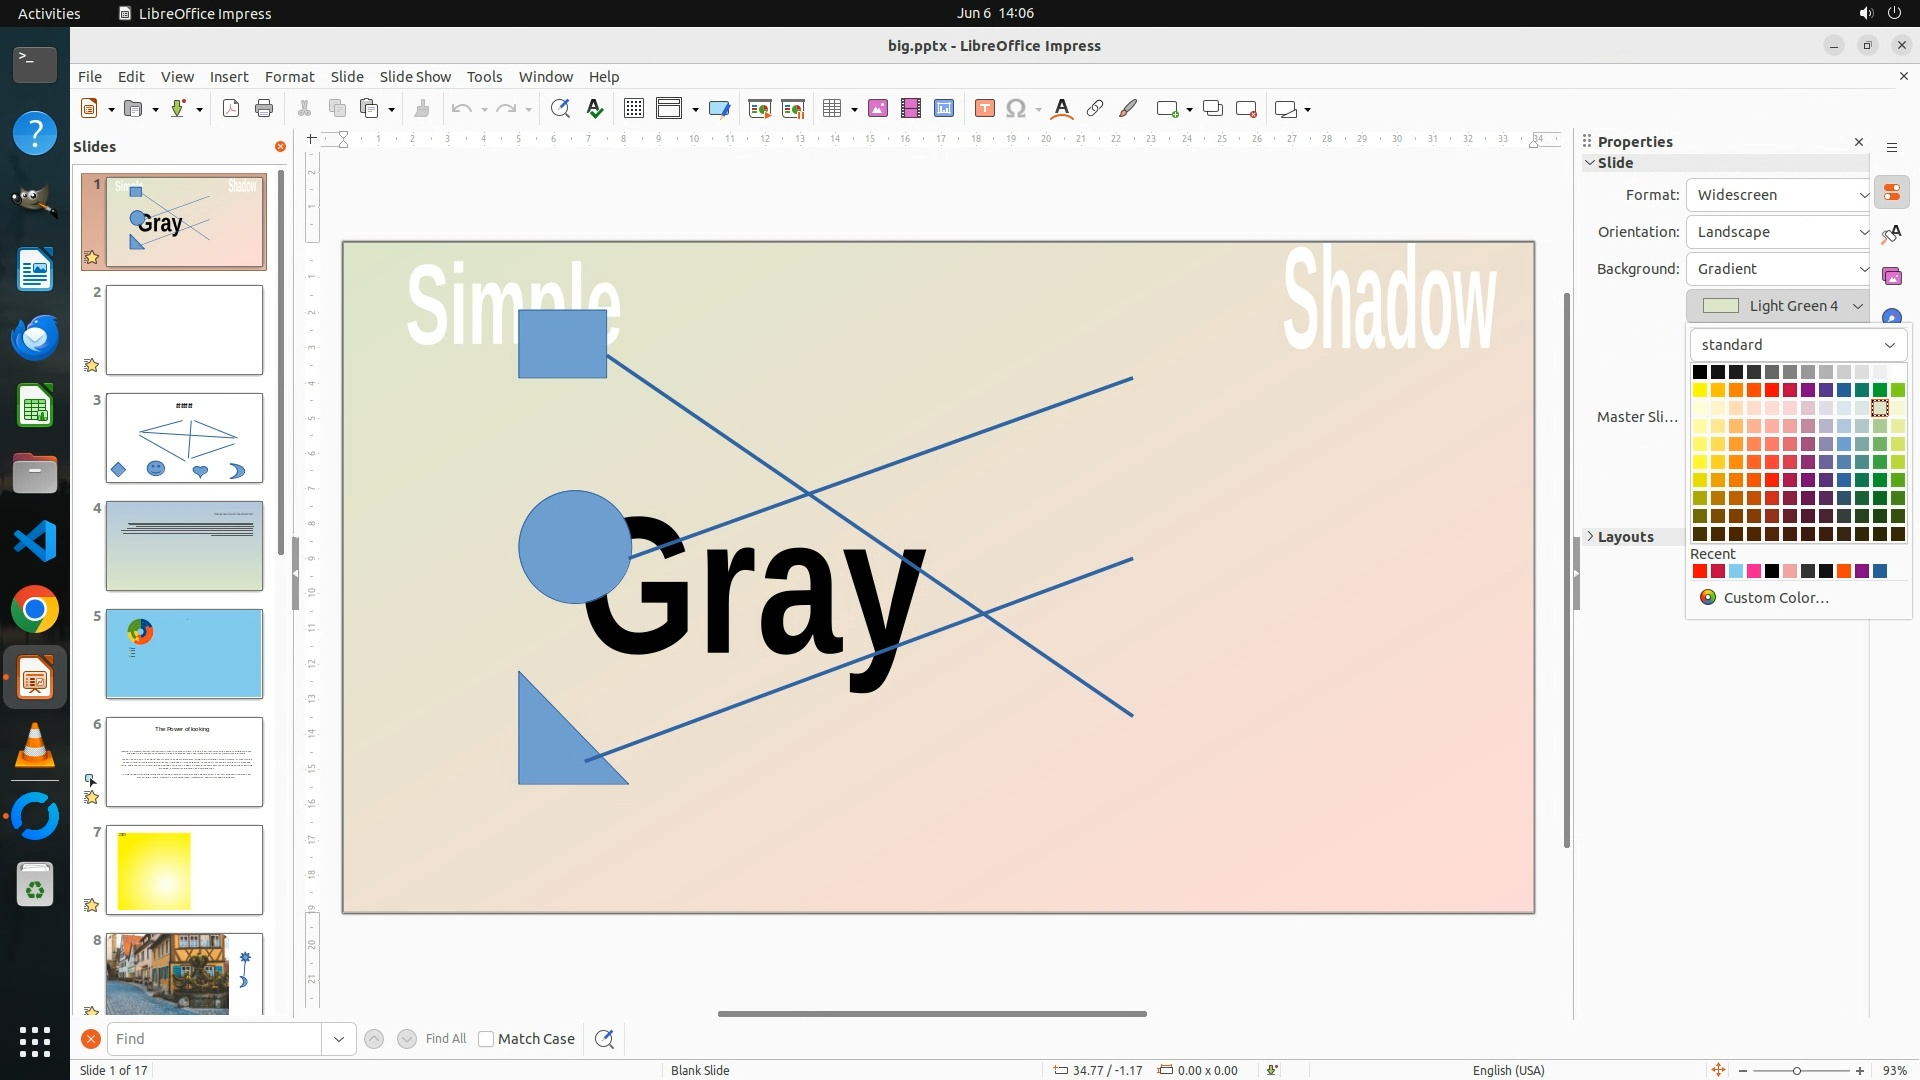Open the standard palette dropdown
1920x1080 pixels.
pos(1797,345)
